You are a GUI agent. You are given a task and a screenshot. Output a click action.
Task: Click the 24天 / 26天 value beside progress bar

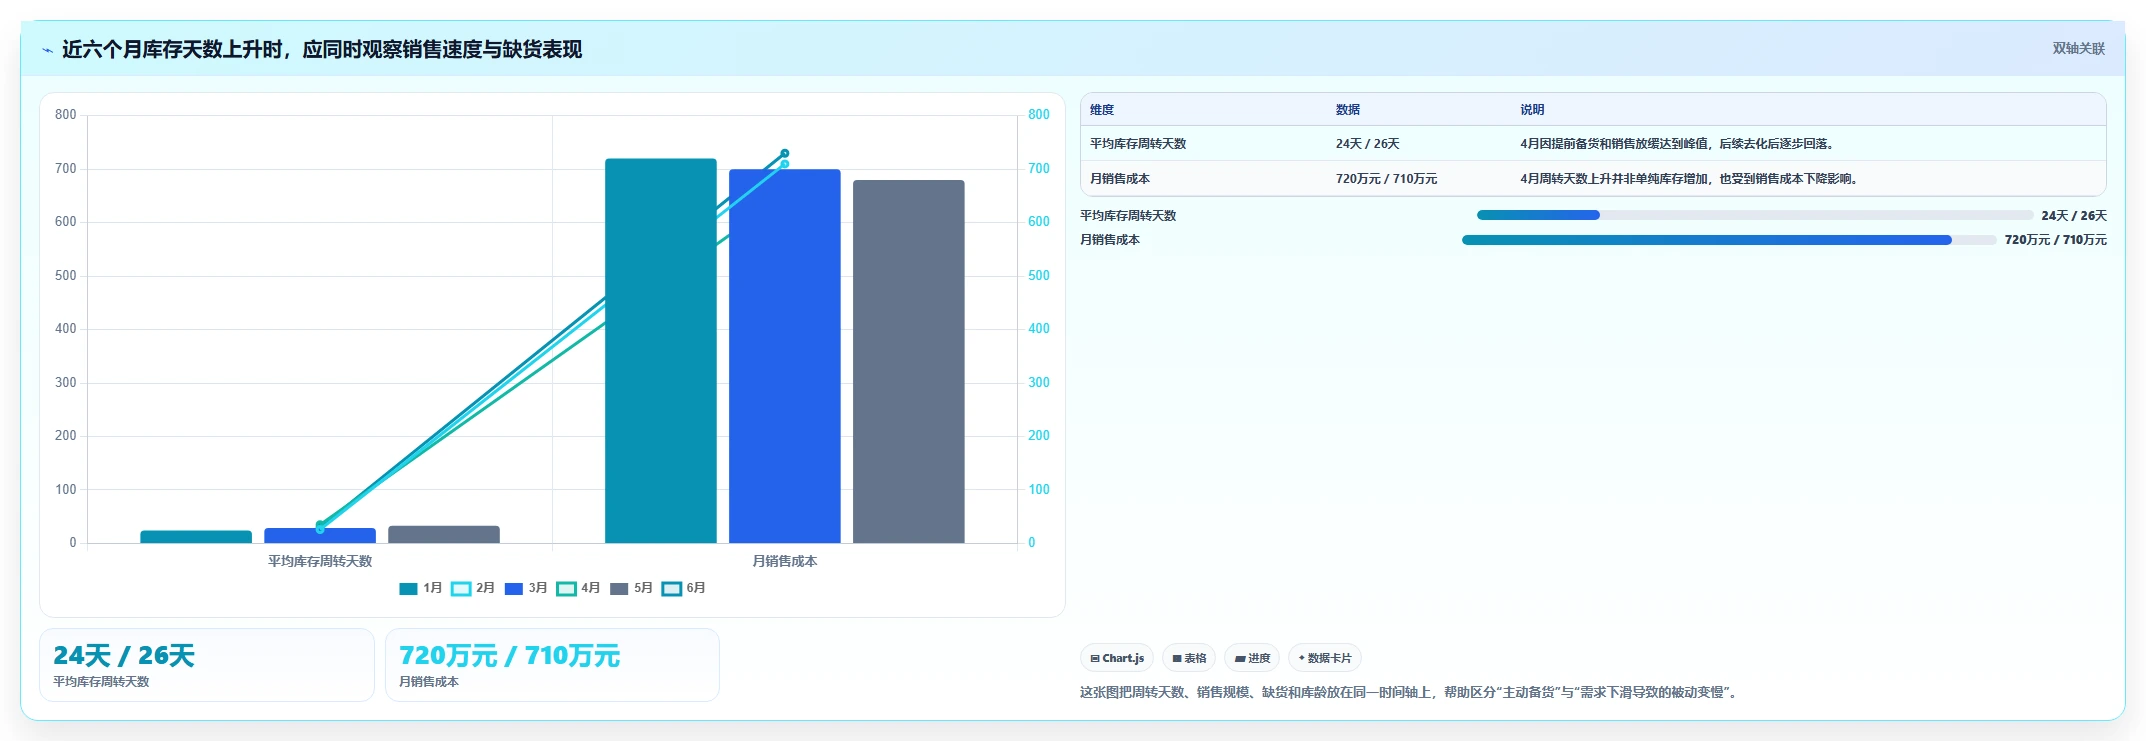coord(2074,216)
